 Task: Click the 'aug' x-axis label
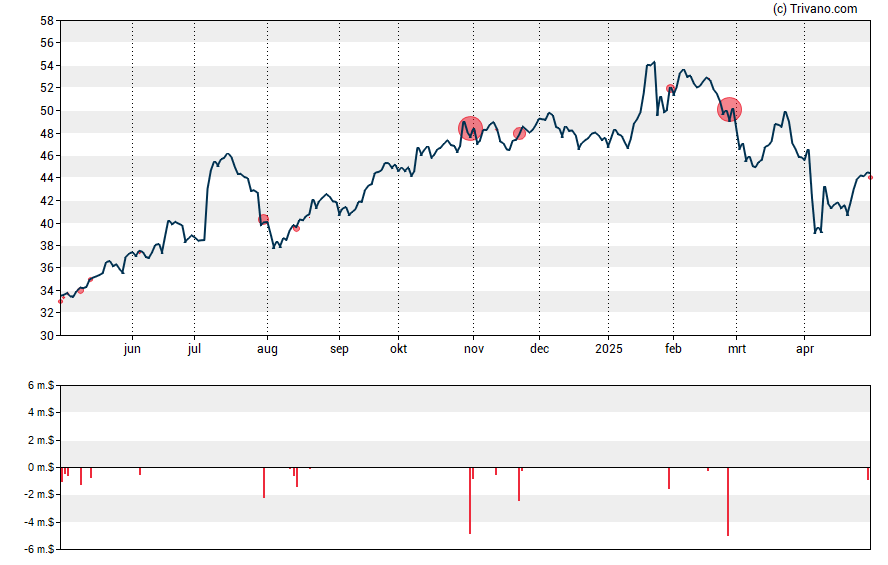267,349
